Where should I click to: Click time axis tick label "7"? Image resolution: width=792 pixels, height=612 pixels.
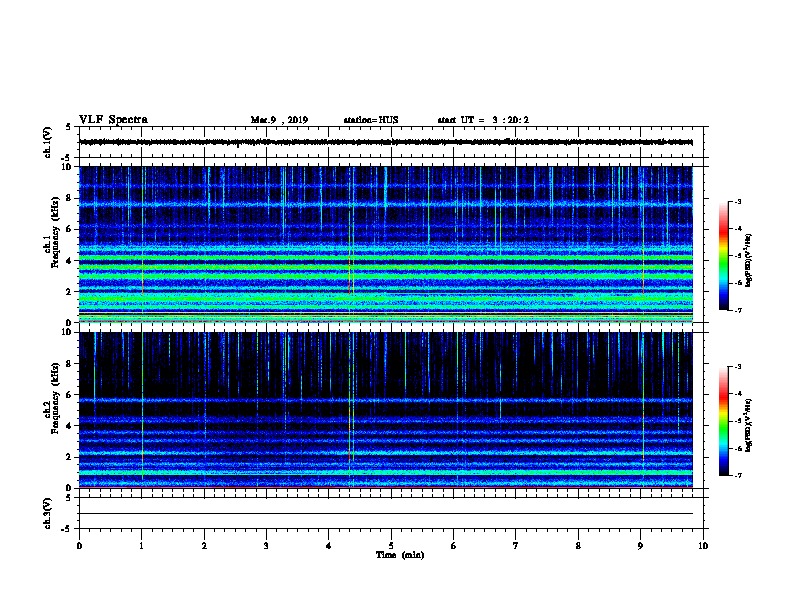pyautogui.click(x=516, y=546)
